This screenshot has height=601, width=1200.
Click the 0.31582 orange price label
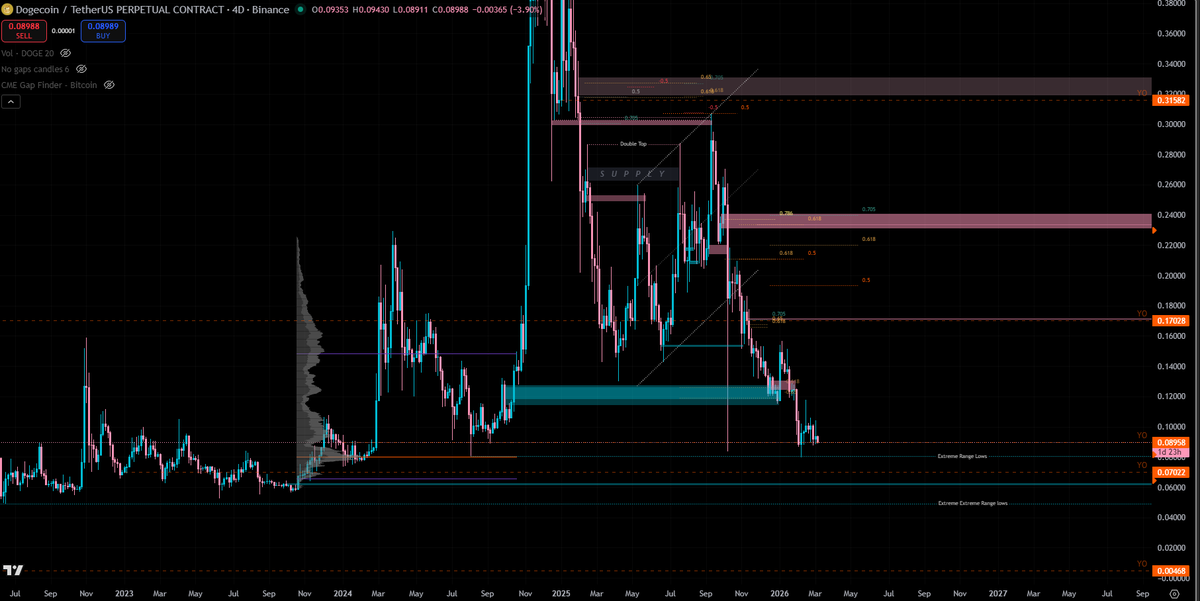click(x=1170, y=101)
